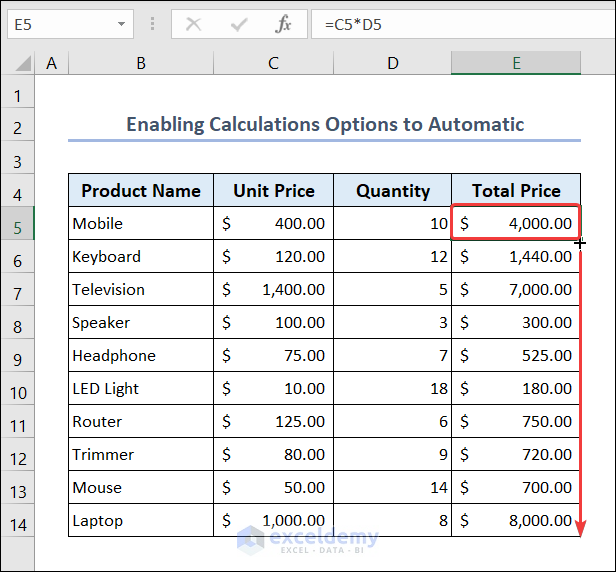Click the title cell Enabling Calculations Options
616x572 pixels.
point(325,125)
